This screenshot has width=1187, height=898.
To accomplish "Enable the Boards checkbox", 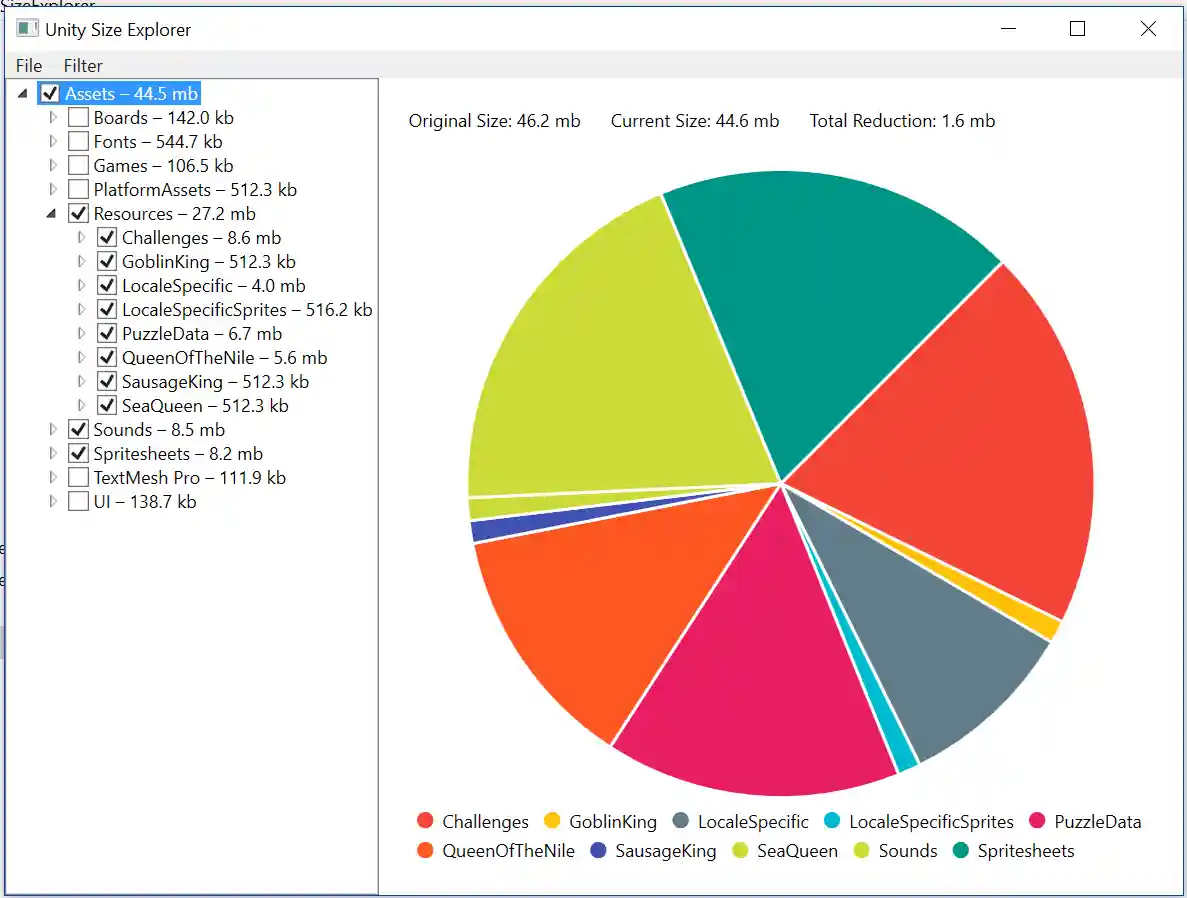I will pyautogui.click(x=78, y=117).
